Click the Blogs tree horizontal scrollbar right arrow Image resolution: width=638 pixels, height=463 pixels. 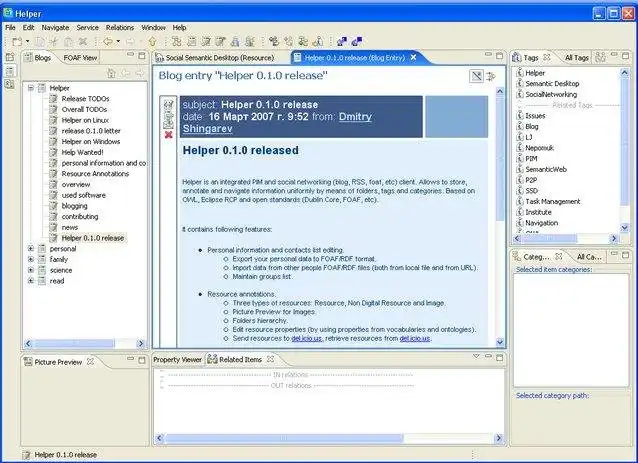coord(141,343)
